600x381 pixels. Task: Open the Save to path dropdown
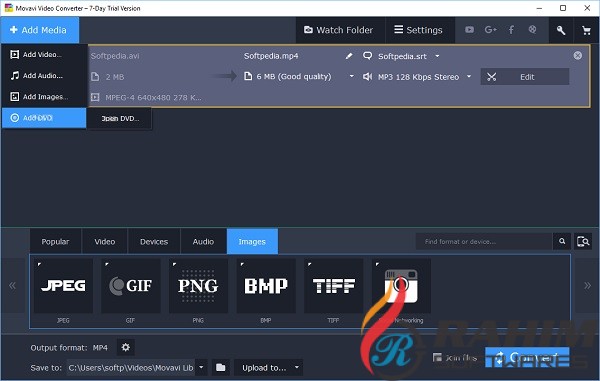(x=201, y=368)
